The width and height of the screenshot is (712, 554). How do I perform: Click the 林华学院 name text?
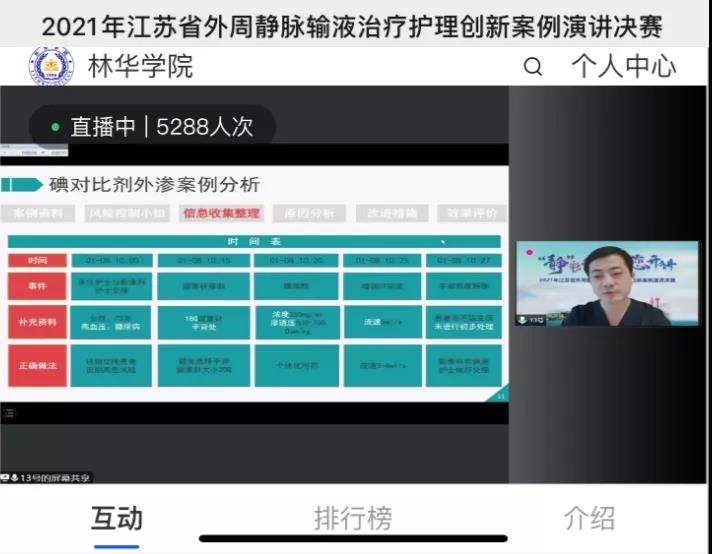(x=141, y=67)
